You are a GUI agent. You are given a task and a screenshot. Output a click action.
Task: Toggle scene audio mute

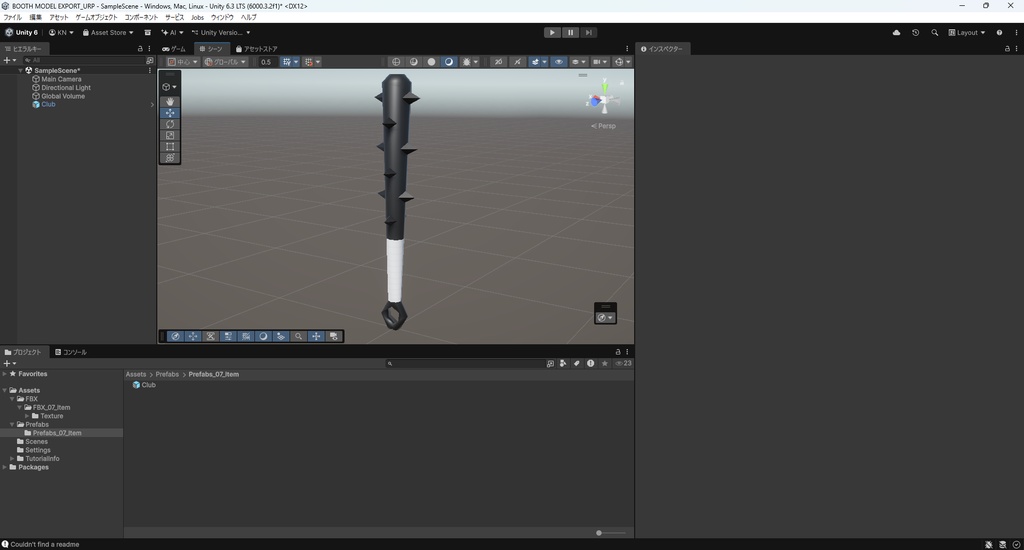[517, 62]
